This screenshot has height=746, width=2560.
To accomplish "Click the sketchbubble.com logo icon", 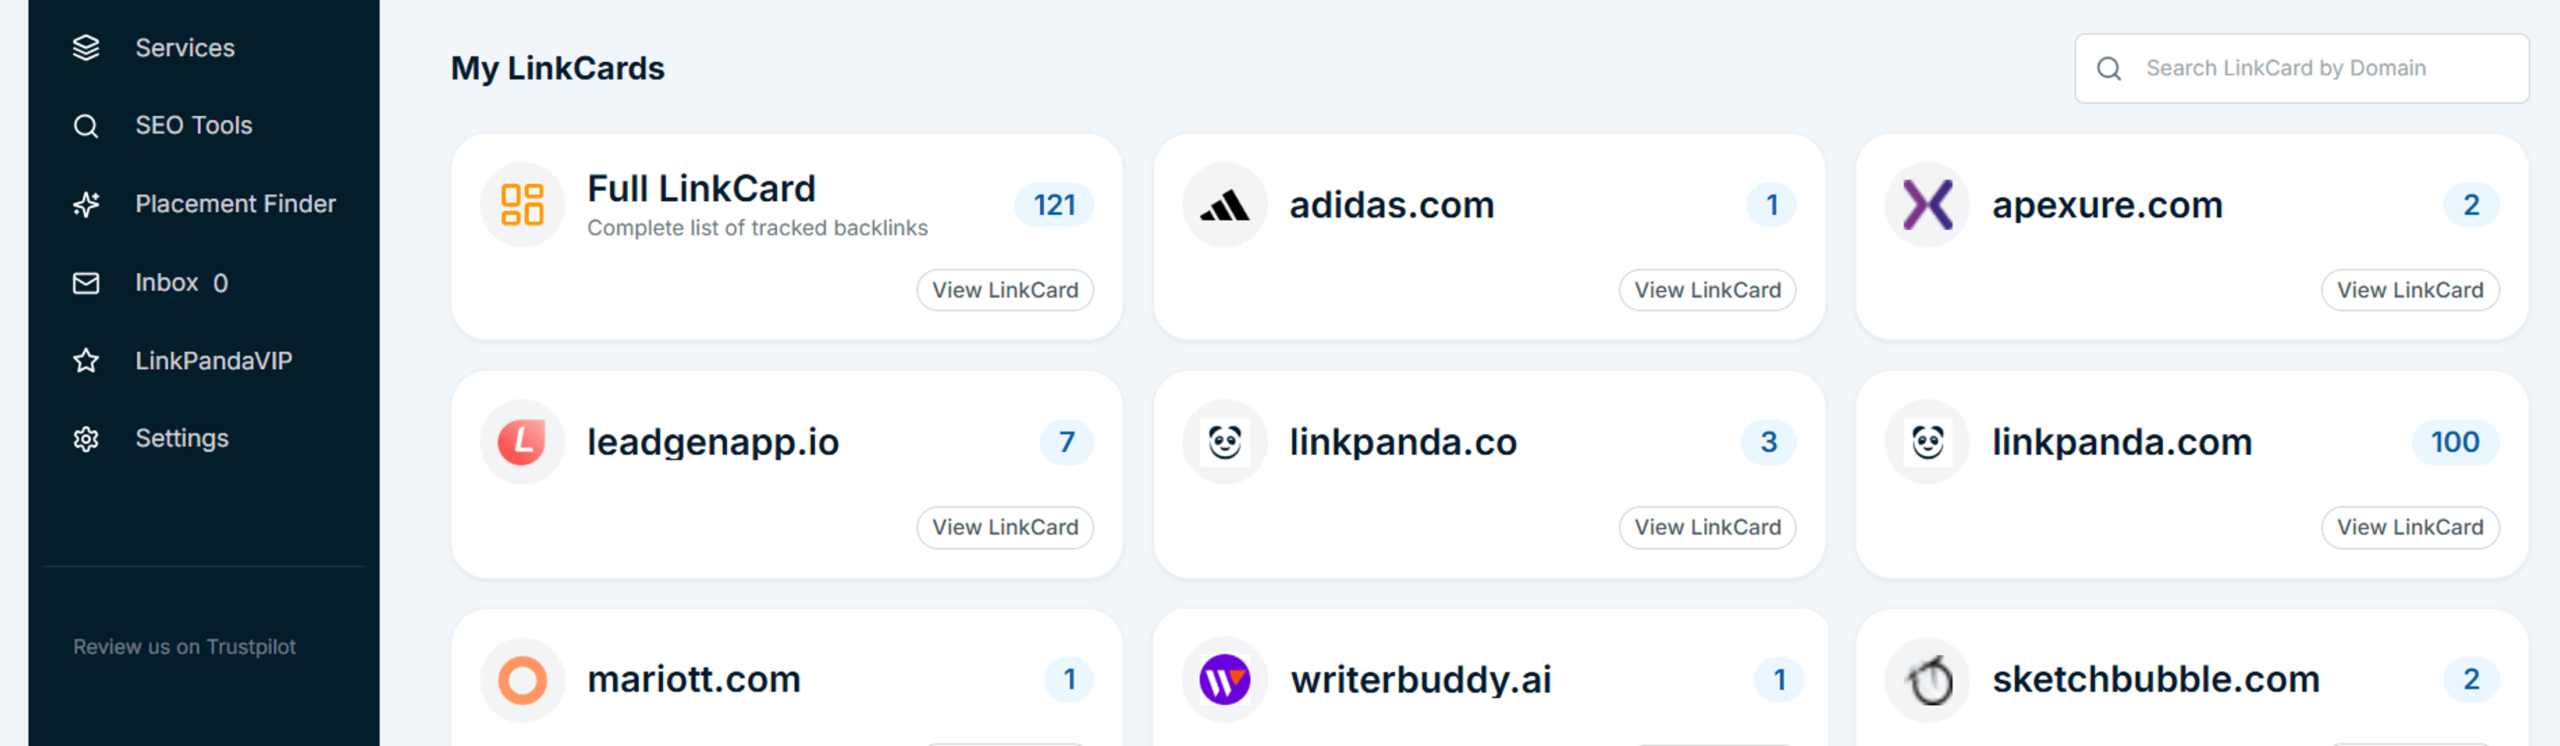I will point(1926,679).
